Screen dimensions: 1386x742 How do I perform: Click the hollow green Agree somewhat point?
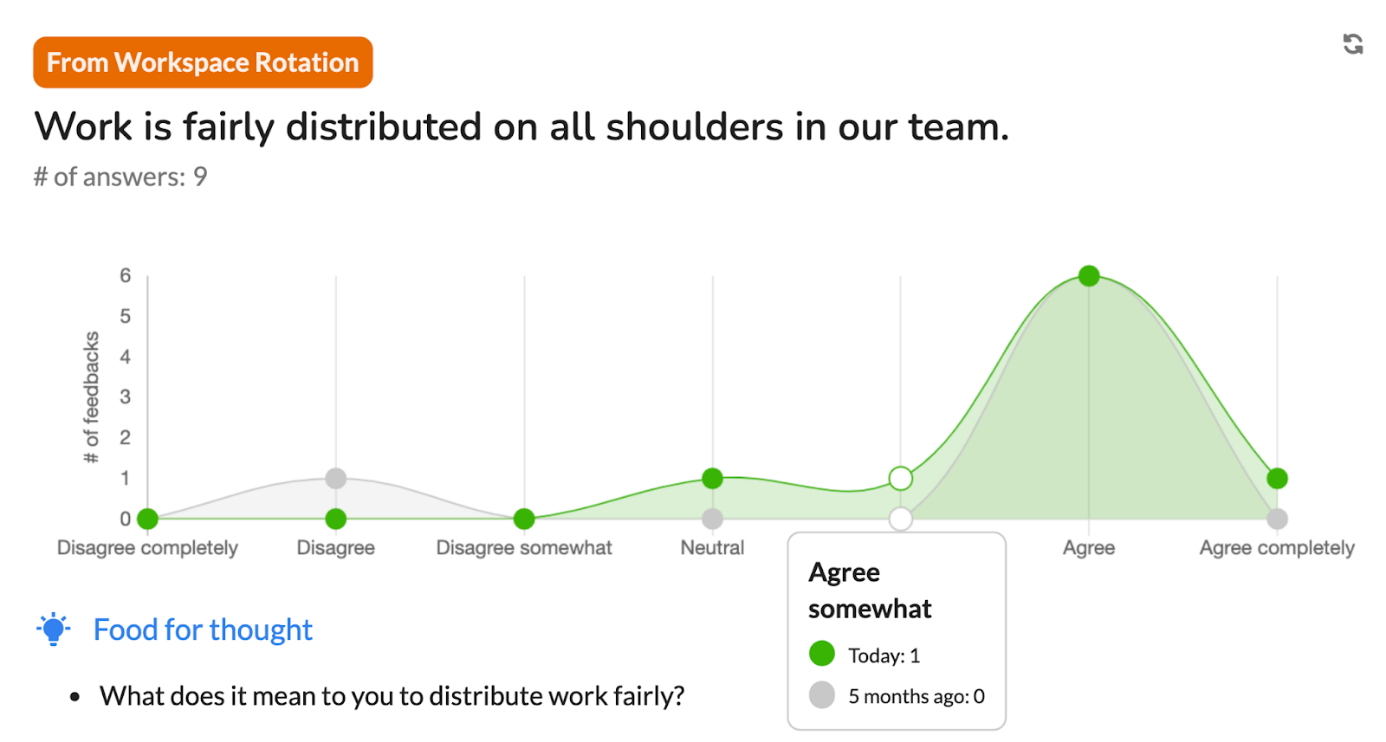[x=901, y=479]
